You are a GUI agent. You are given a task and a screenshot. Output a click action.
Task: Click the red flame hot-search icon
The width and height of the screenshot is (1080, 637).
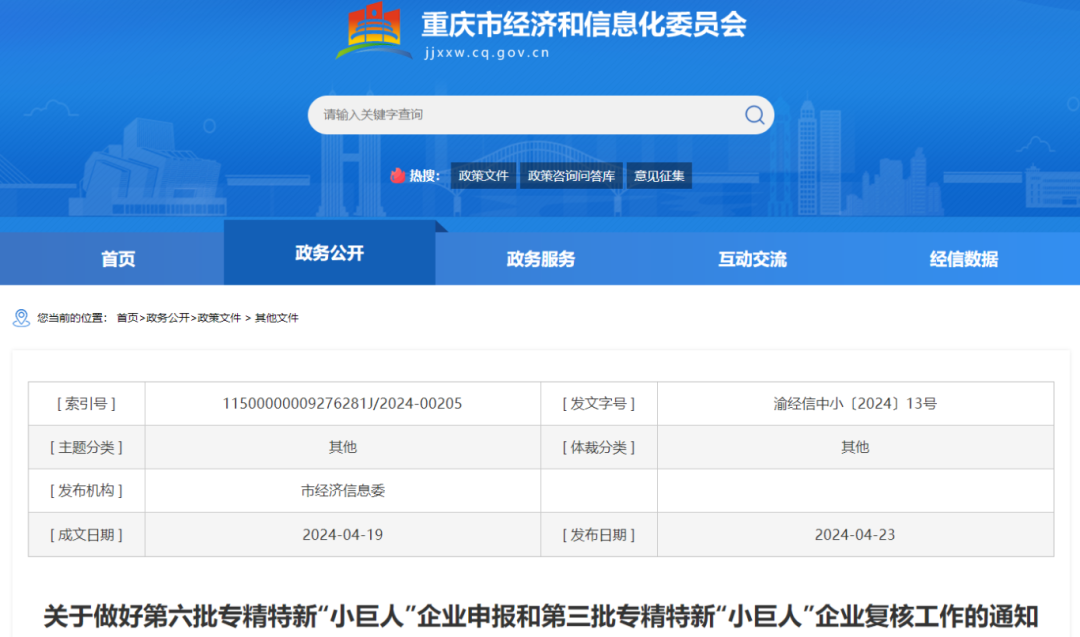click(397, 176)
